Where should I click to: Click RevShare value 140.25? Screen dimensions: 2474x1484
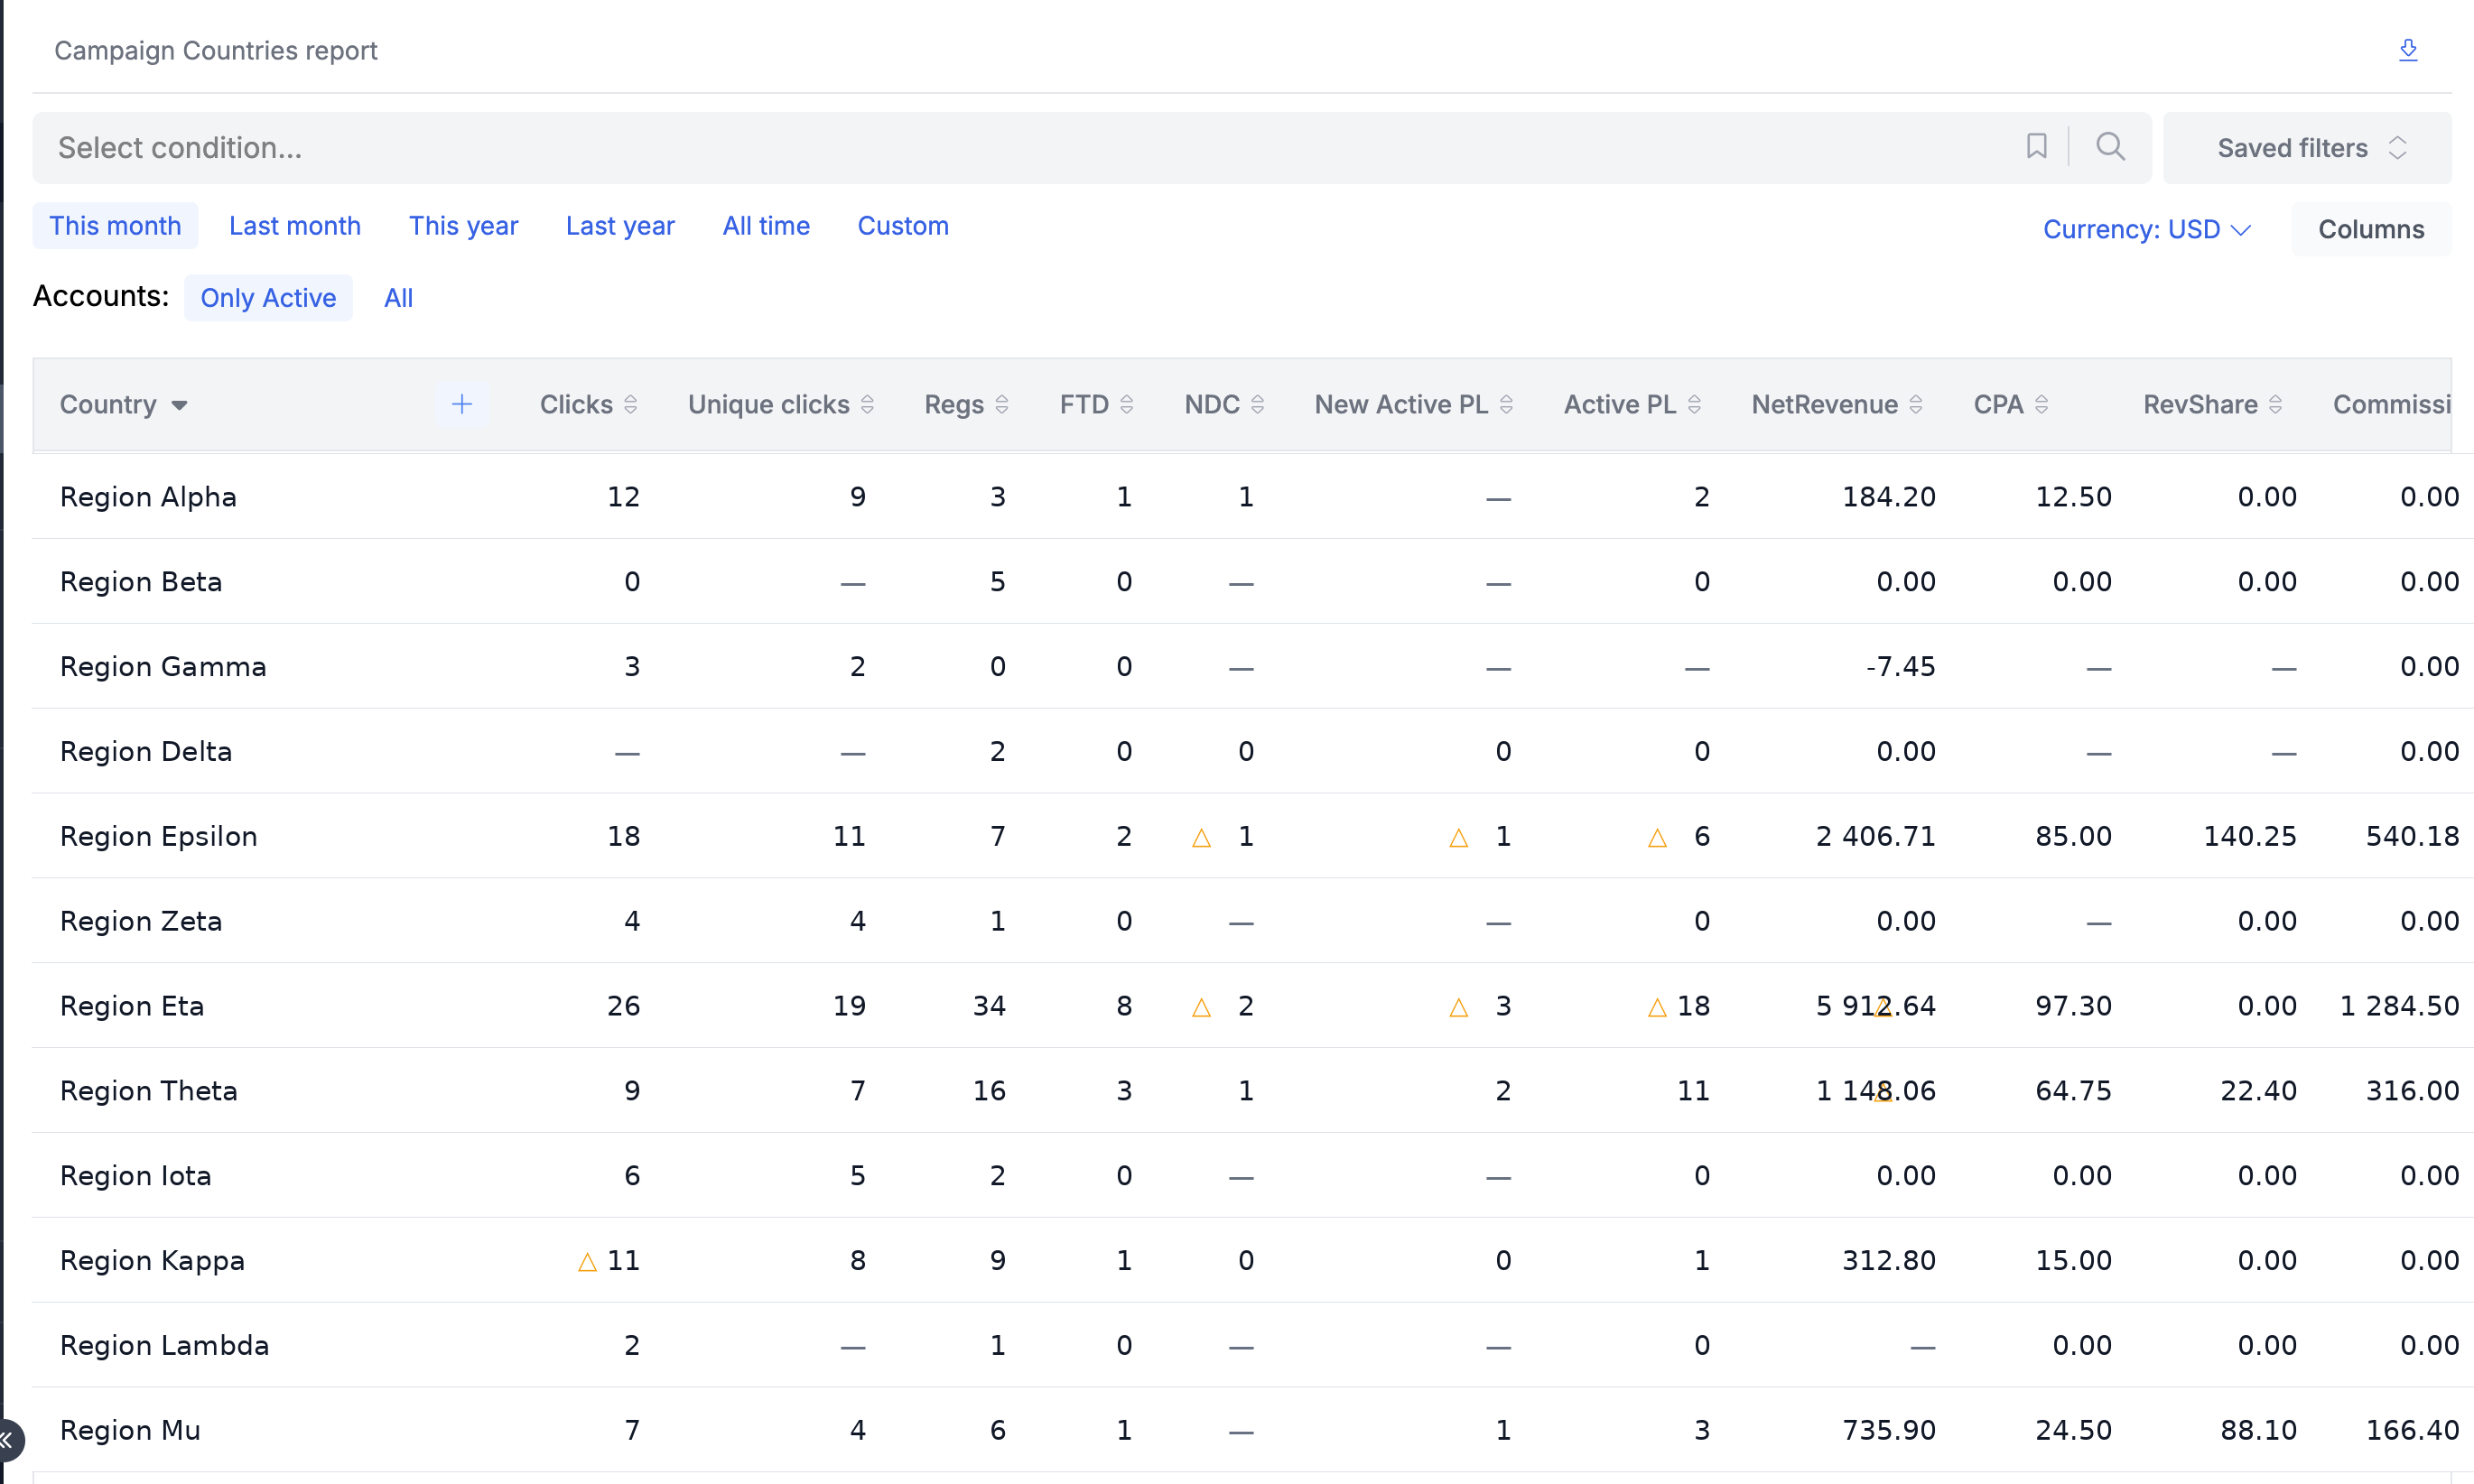click(2250, 836)
